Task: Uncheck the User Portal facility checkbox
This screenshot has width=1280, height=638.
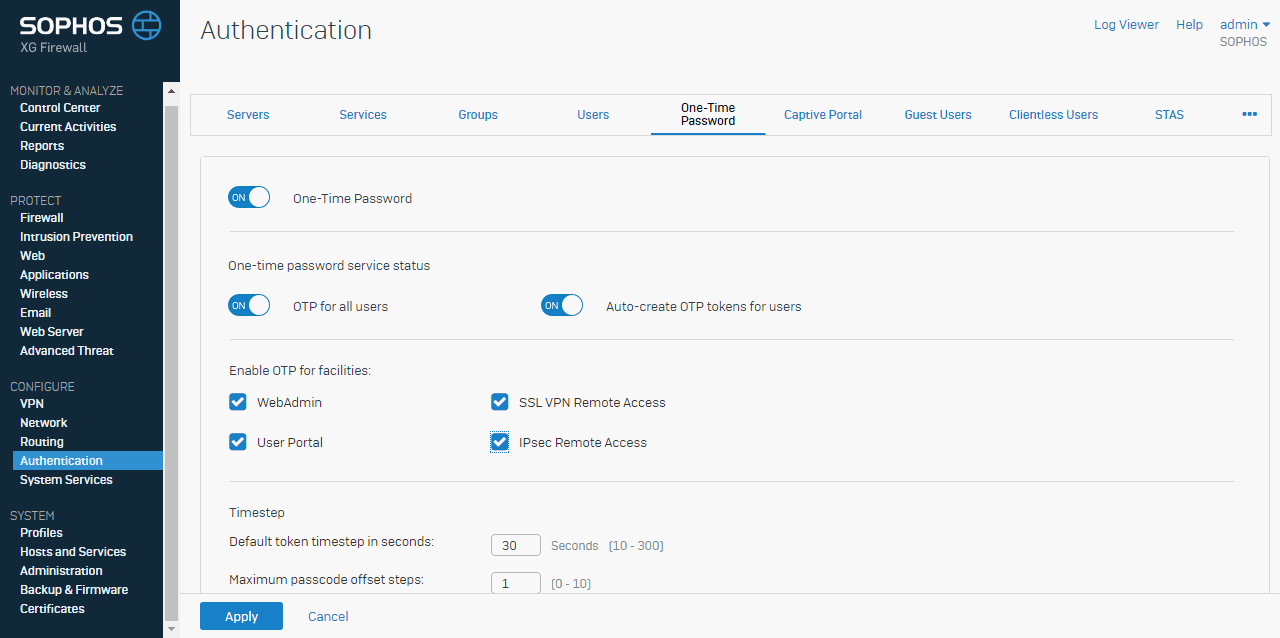Action: click(x=238, y=442)
